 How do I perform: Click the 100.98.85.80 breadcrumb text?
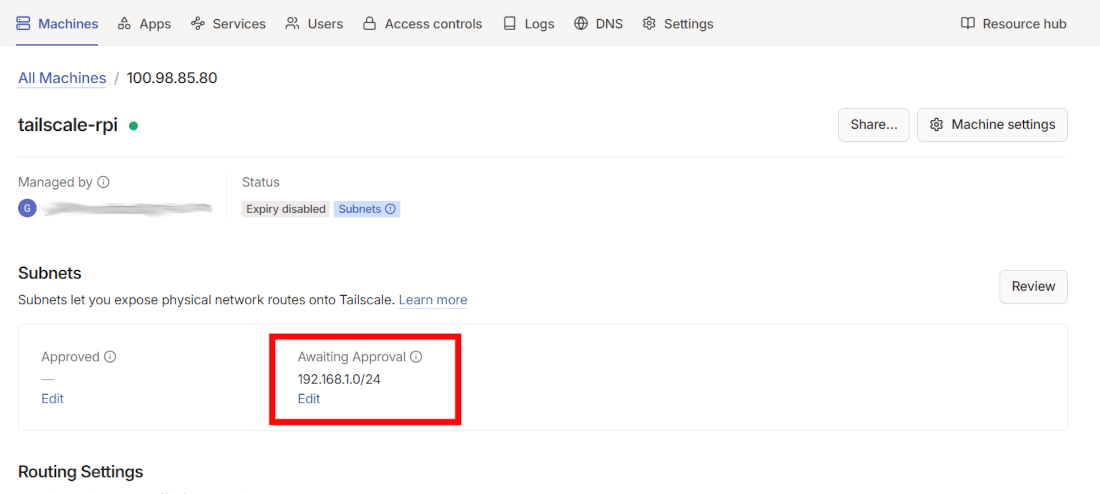point(172,78)
